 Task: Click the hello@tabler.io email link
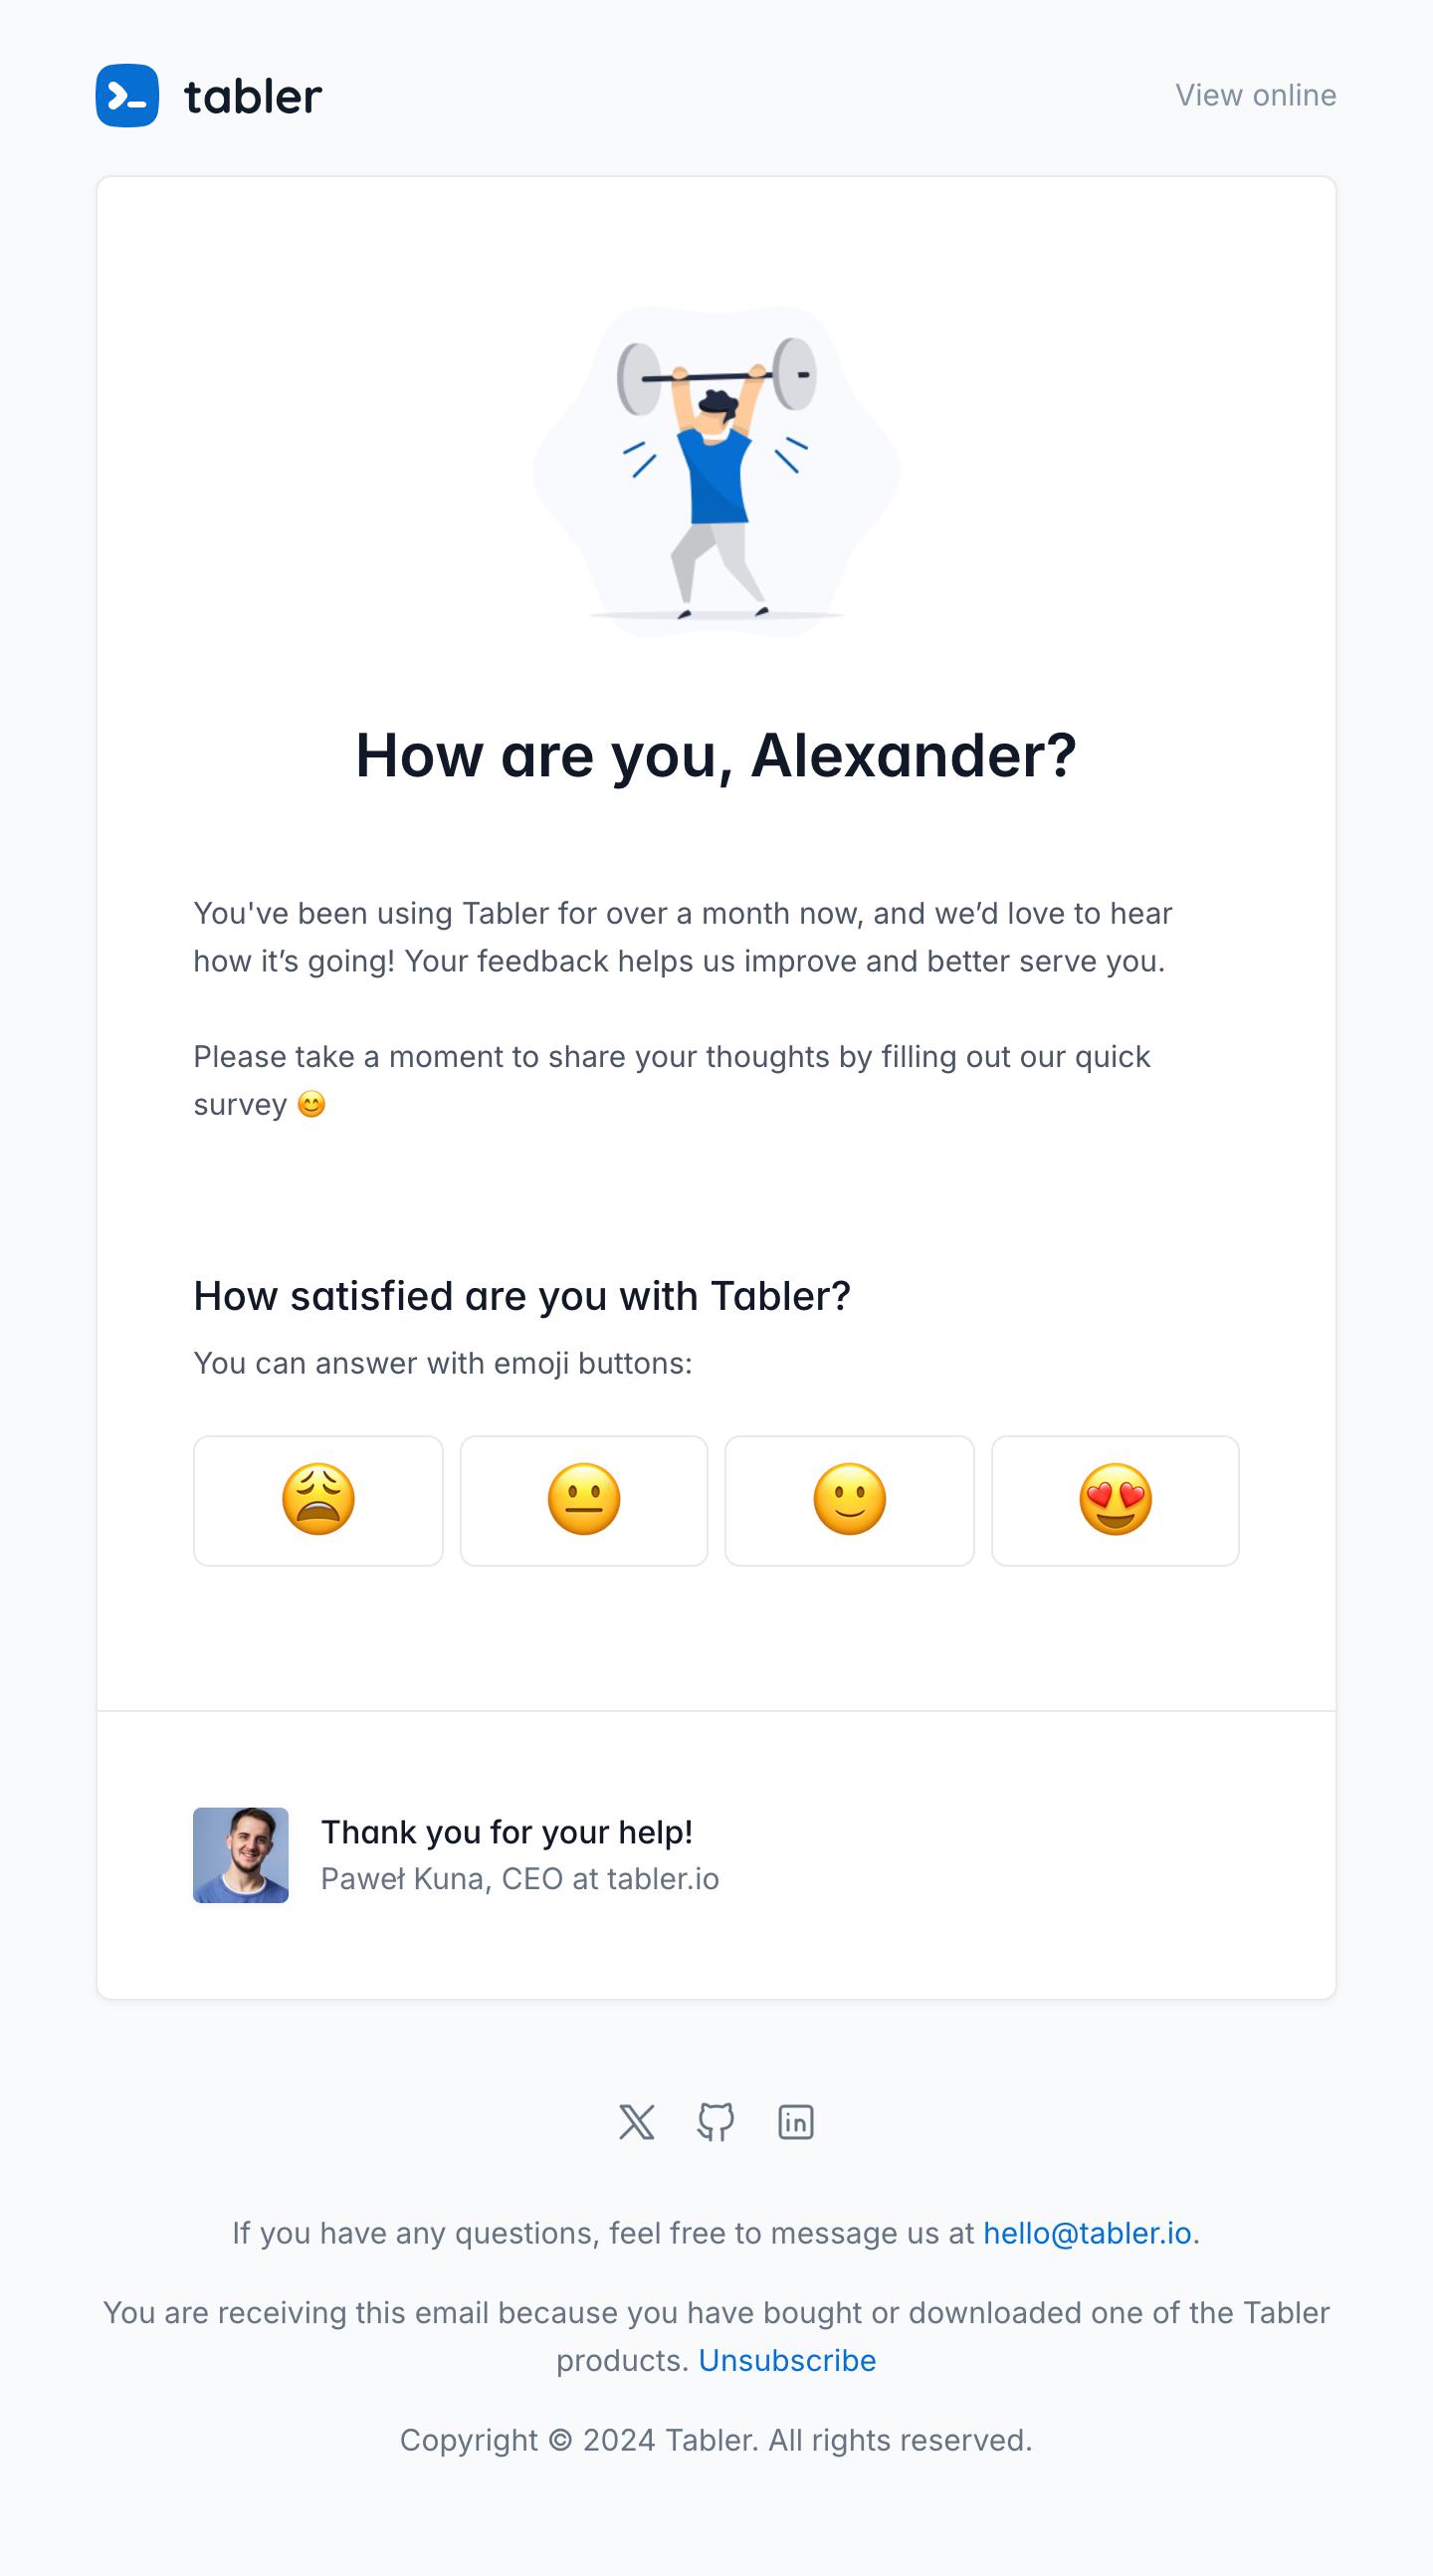click(1087, 2233)
